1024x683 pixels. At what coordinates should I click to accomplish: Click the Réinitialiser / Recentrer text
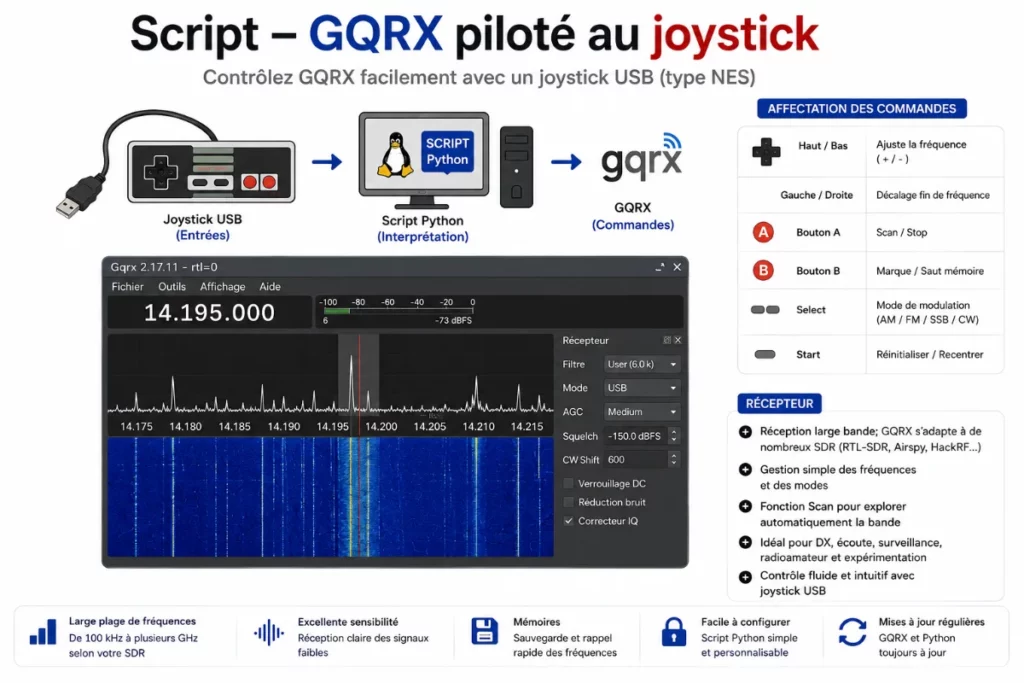pyautogui.click(x=929, y=355)
